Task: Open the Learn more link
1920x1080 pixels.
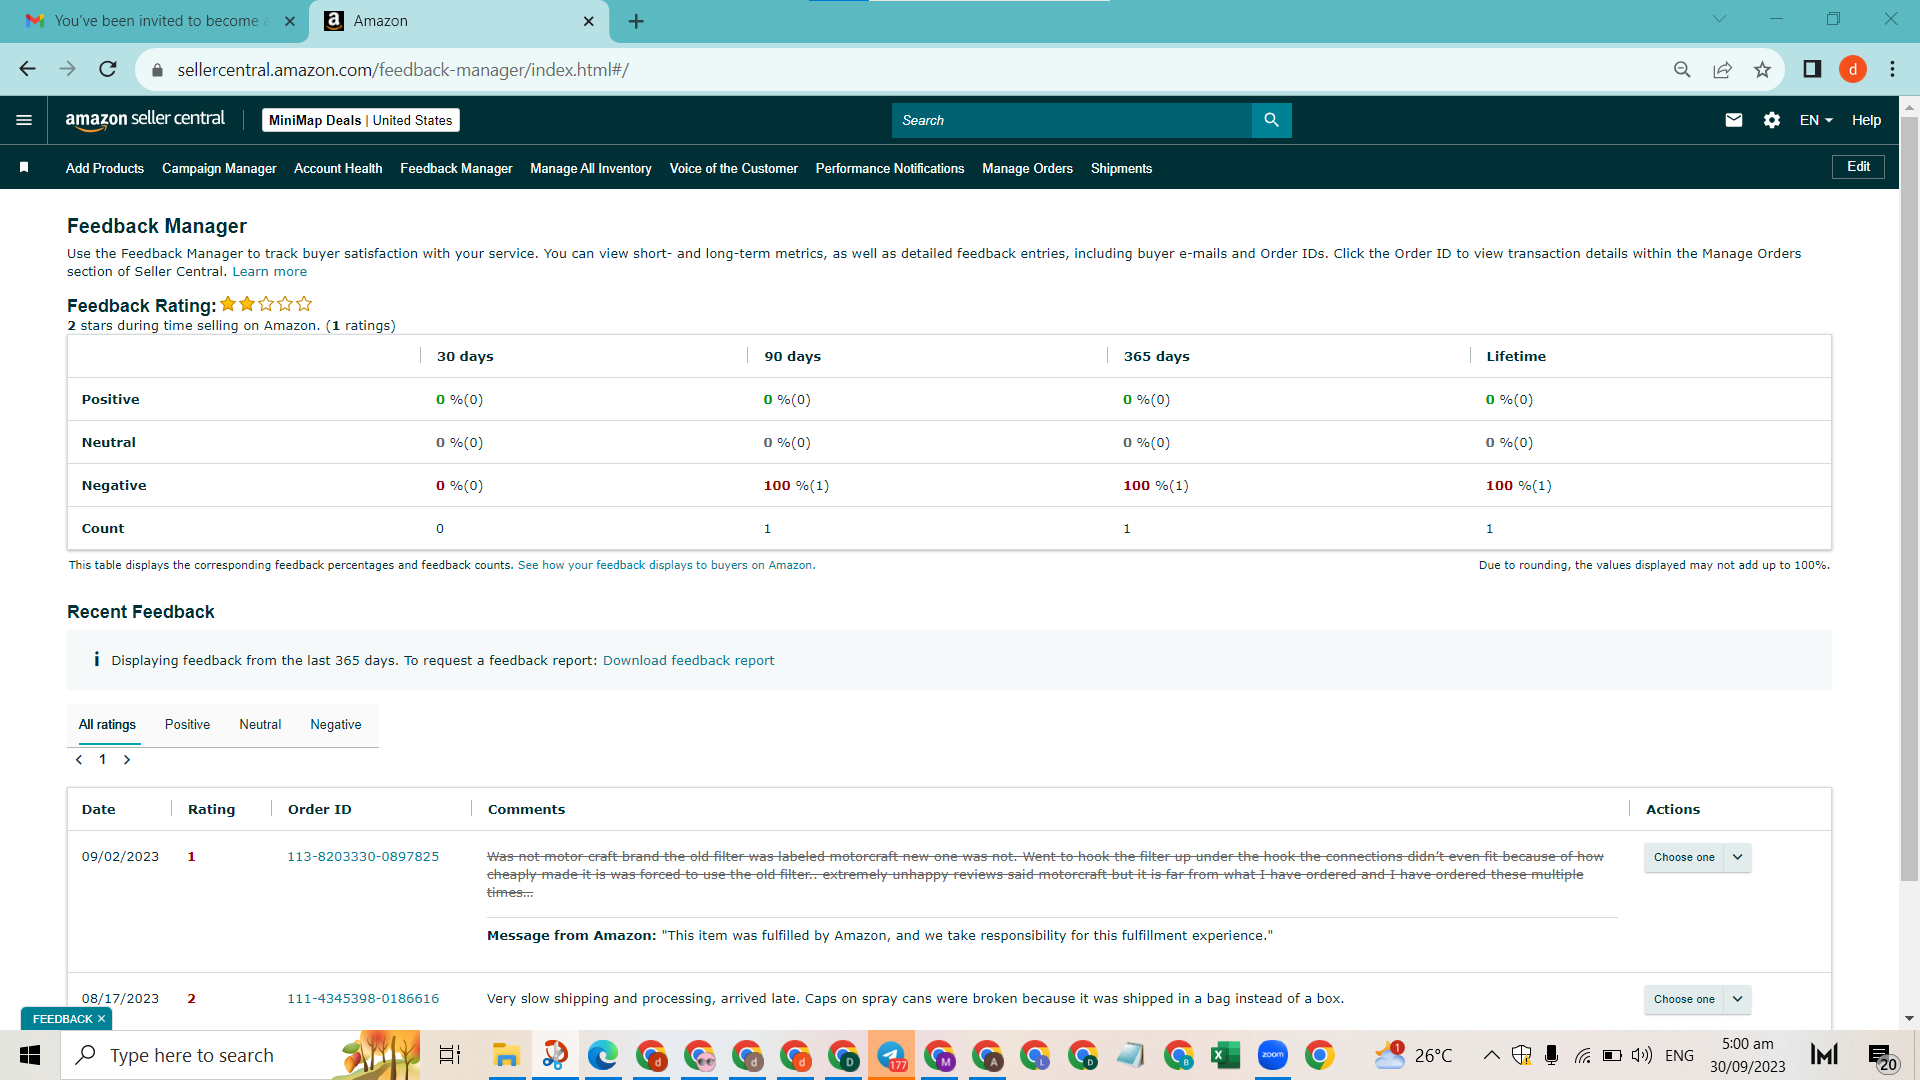Action: 270,272
